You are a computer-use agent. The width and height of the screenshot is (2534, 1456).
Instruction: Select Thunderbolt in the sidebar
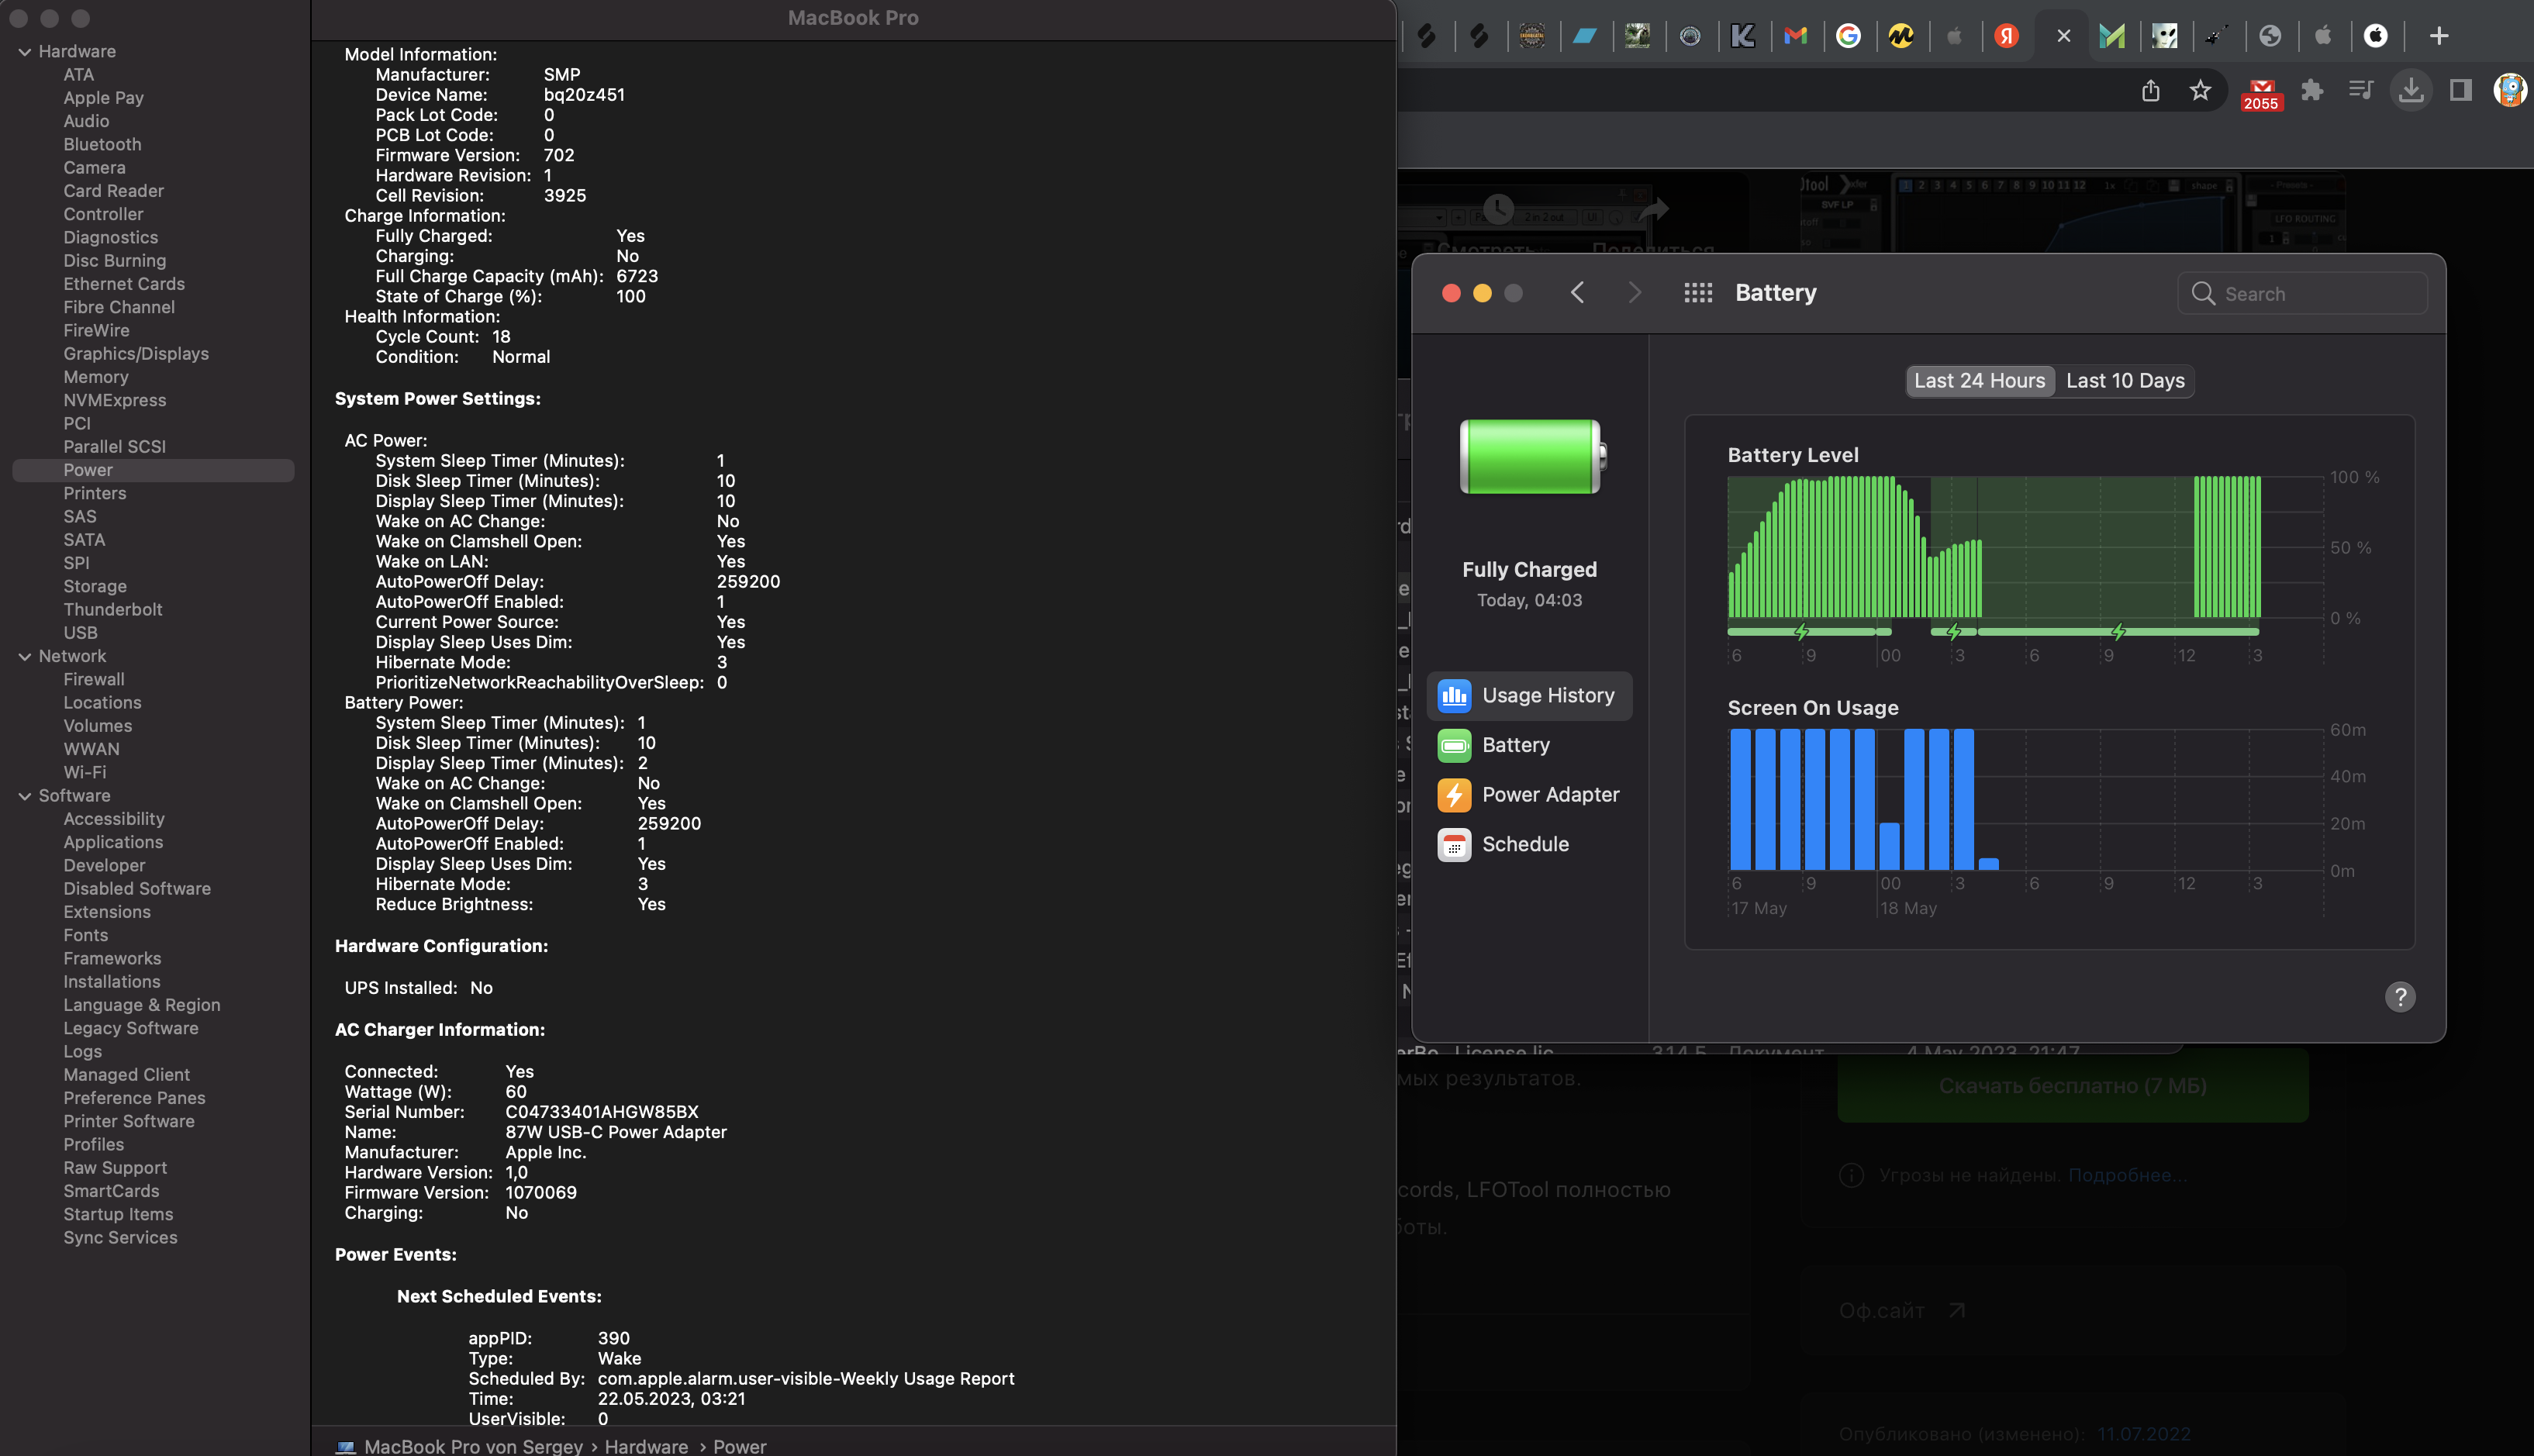point(112,610)
